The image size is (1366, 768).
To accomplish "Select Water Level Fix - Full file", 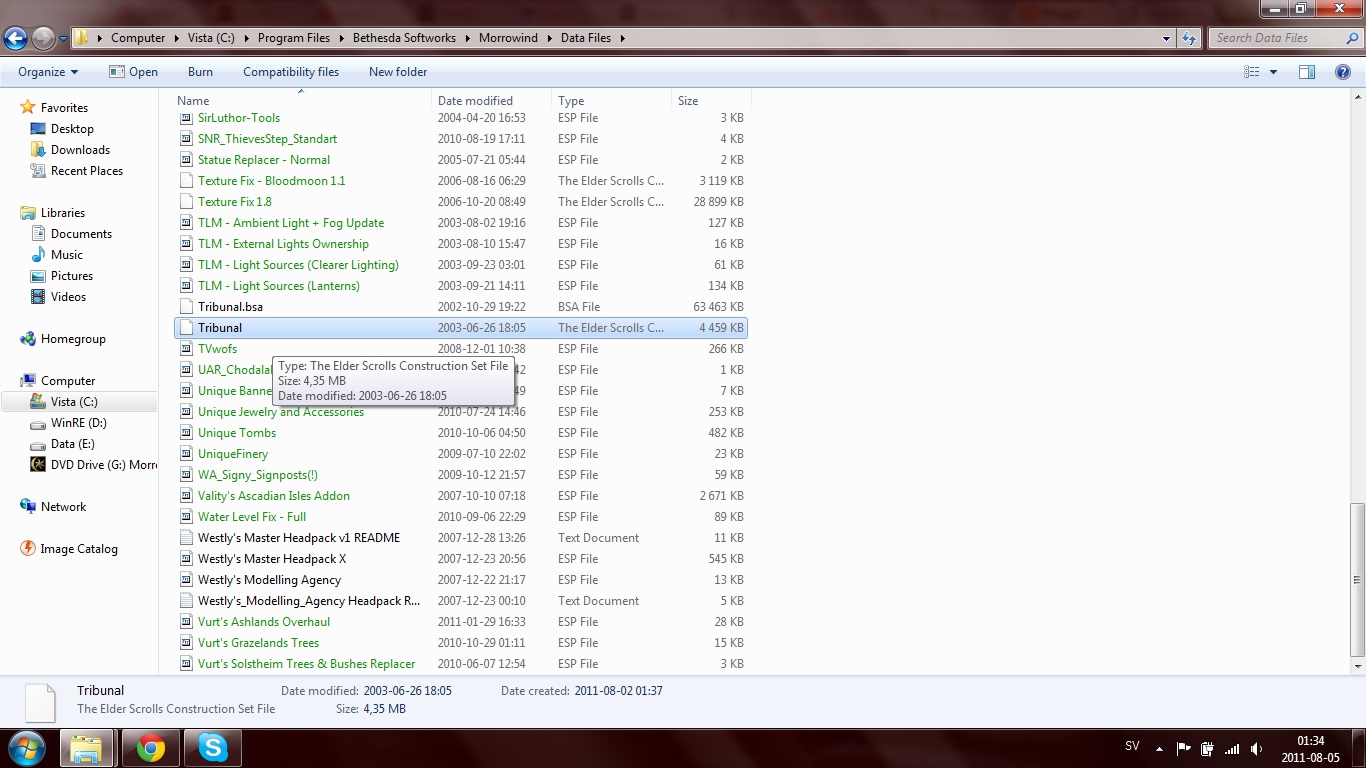I will click(x=252, y=517).
